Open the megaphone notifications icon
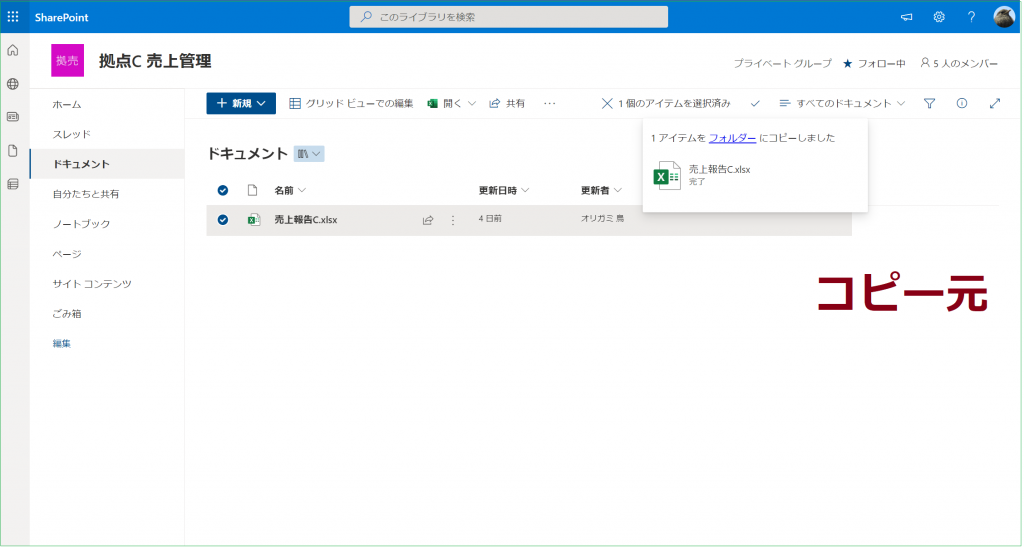The height and width of the screenshot is (548, 1024). click(x=907, y=17)
